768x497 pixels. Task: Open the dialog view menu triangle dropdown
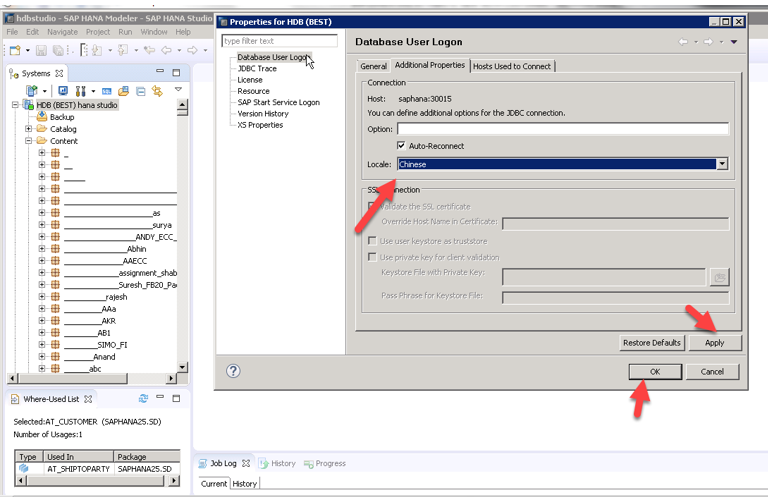(734, 42)
